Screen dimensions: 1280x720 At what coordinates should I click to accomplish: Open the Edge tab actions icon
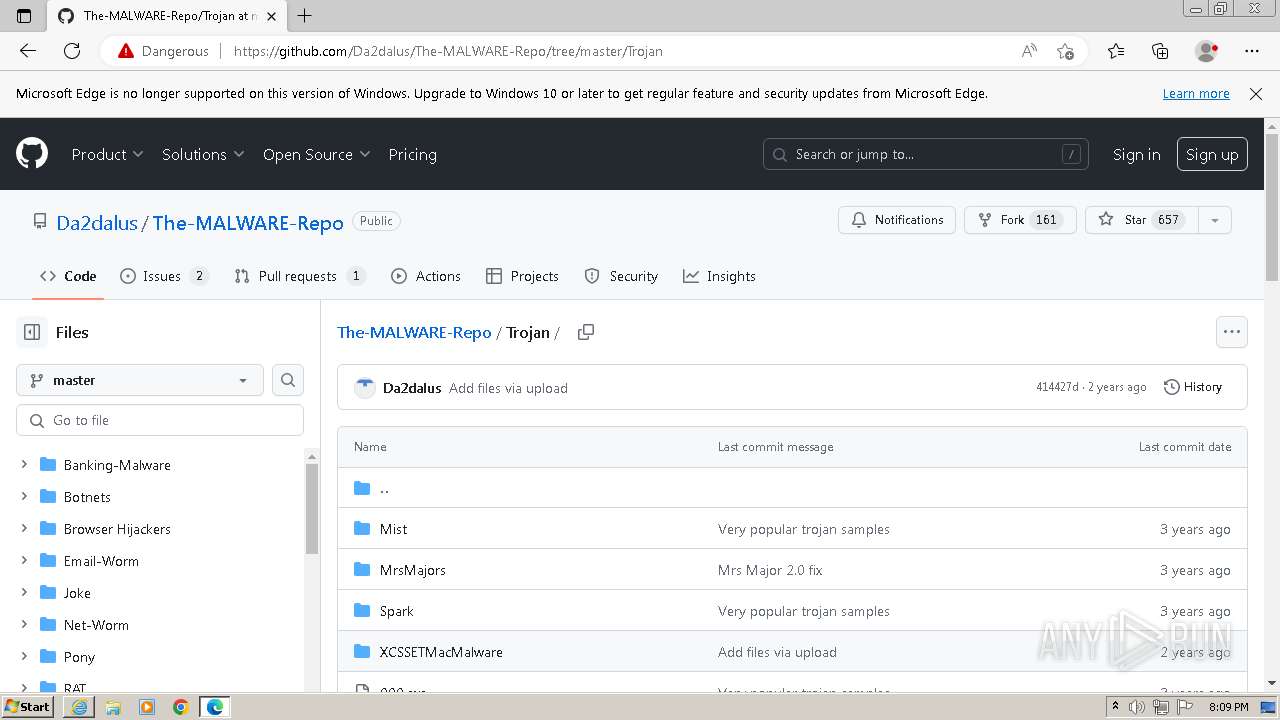click(x=25, y=15)
